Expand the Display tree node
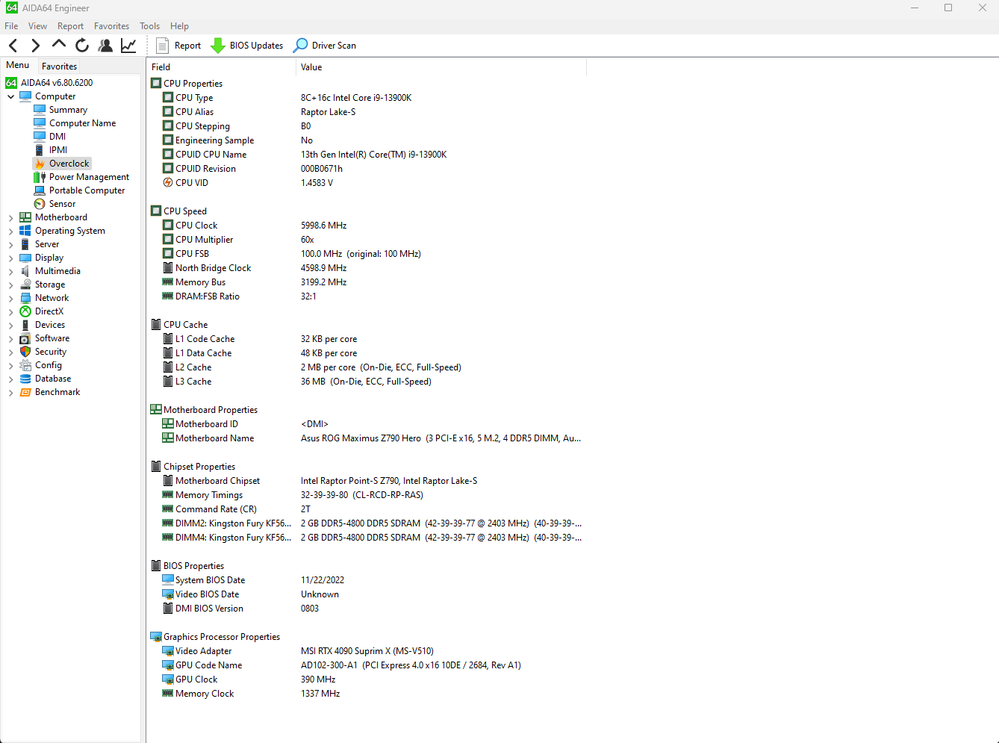 pos(11,258)
